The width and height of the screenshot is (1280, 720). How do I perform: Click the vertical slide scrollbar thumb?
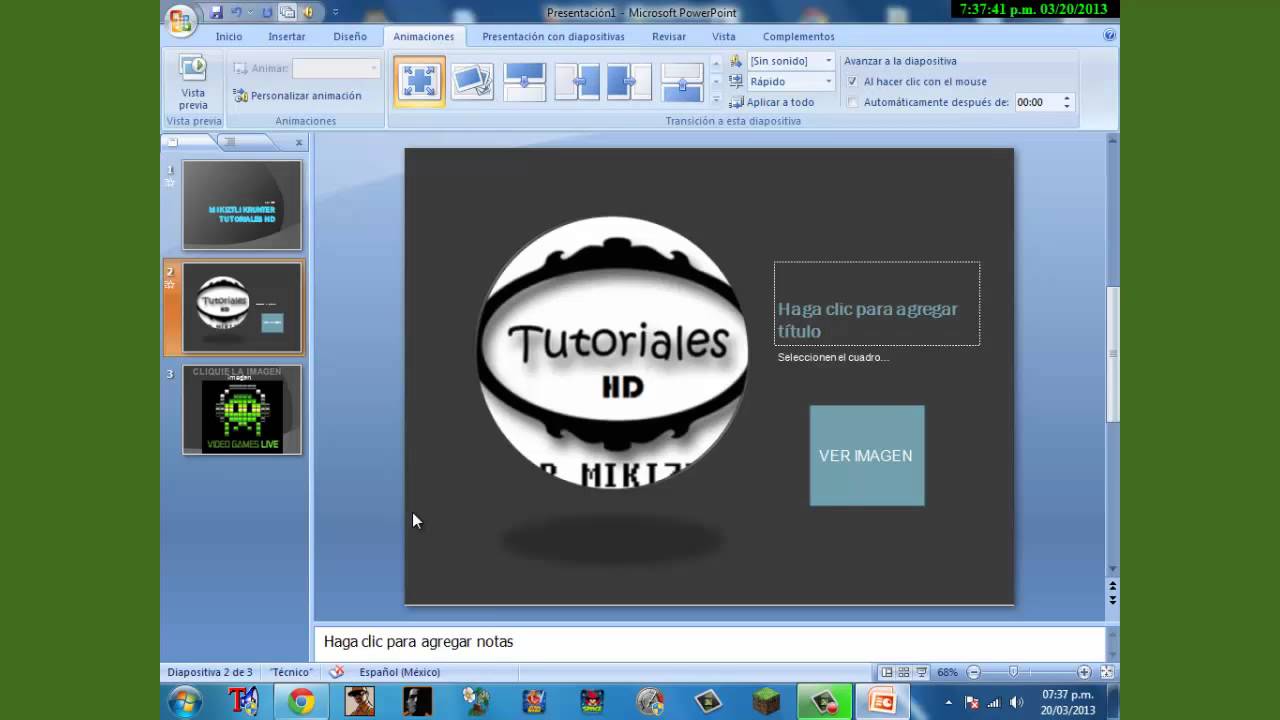point(1112,355)
